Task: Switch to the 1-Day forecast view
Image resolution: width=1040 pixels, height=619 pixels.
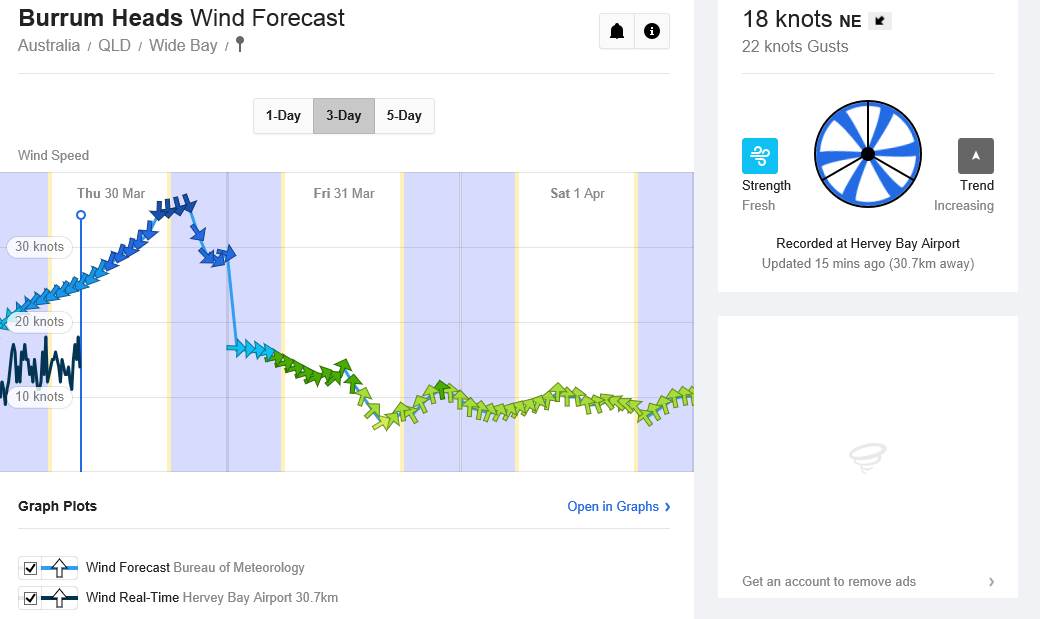Action: coord(283,116)
